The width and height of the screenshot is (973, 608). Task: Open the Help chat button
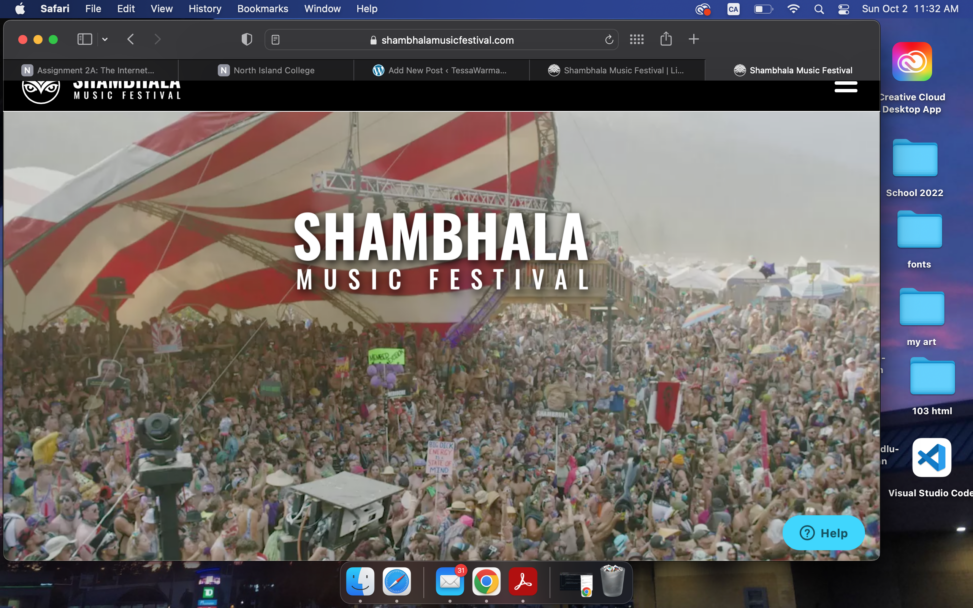click(823, 533)
